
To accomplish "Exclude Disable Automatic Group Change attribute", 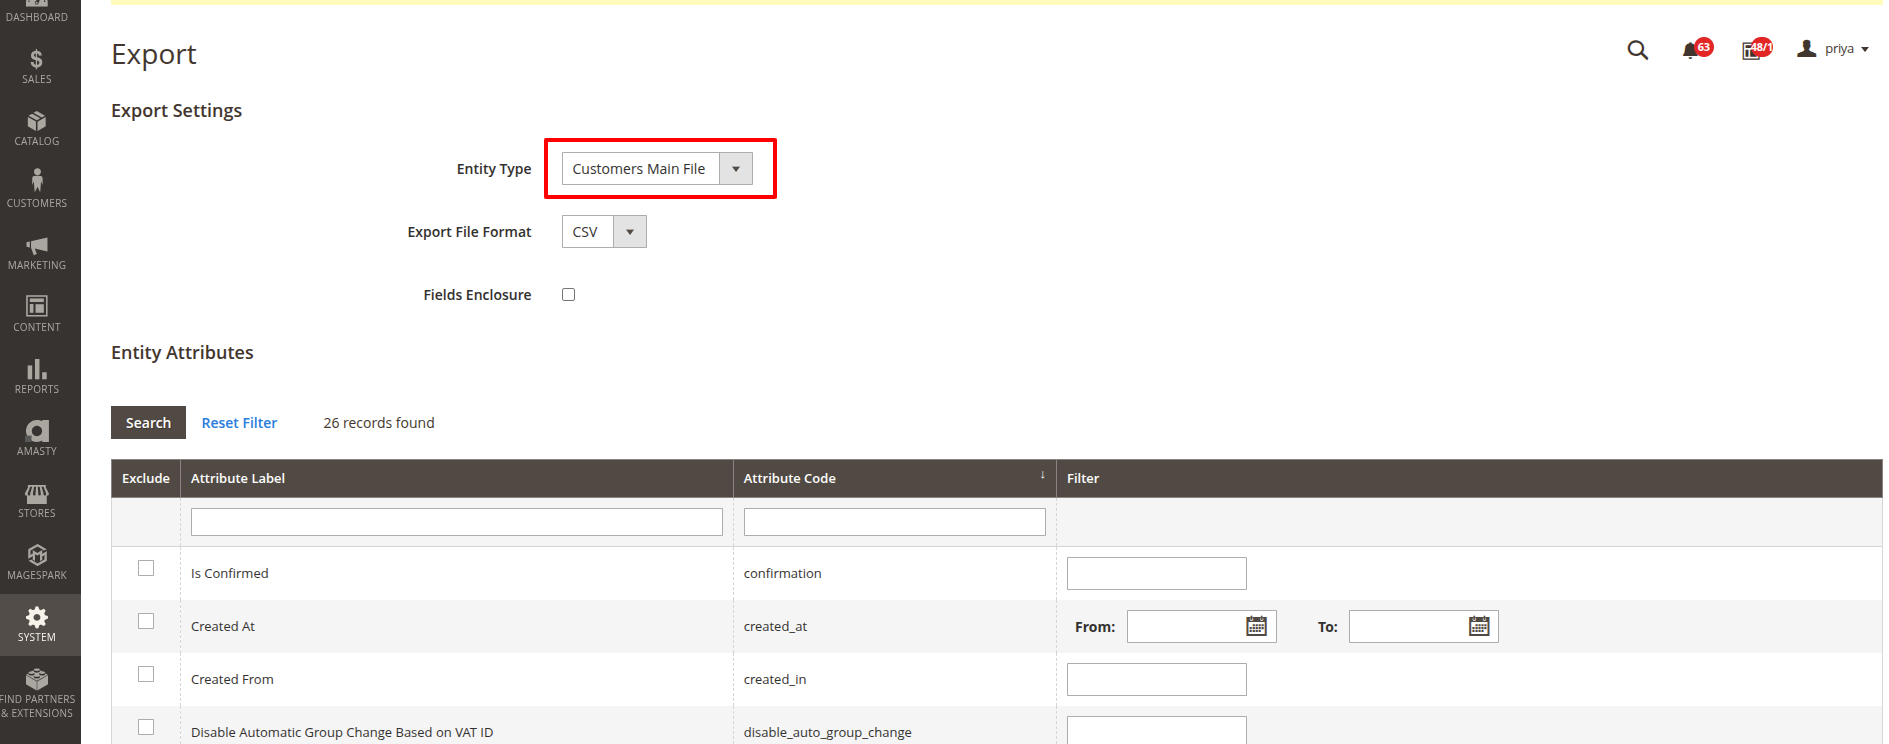I will [x=146, y=727].
